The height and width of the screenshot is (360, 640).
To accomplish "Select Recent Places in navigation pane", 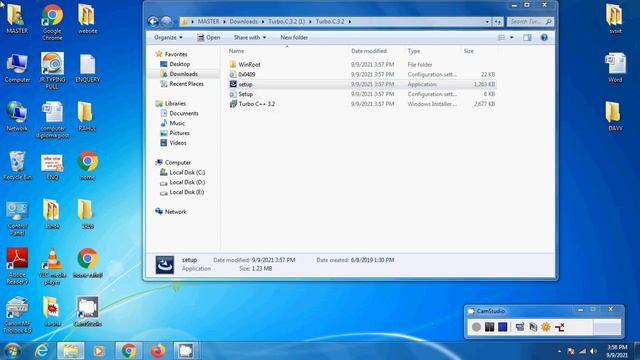I will 187,84.
